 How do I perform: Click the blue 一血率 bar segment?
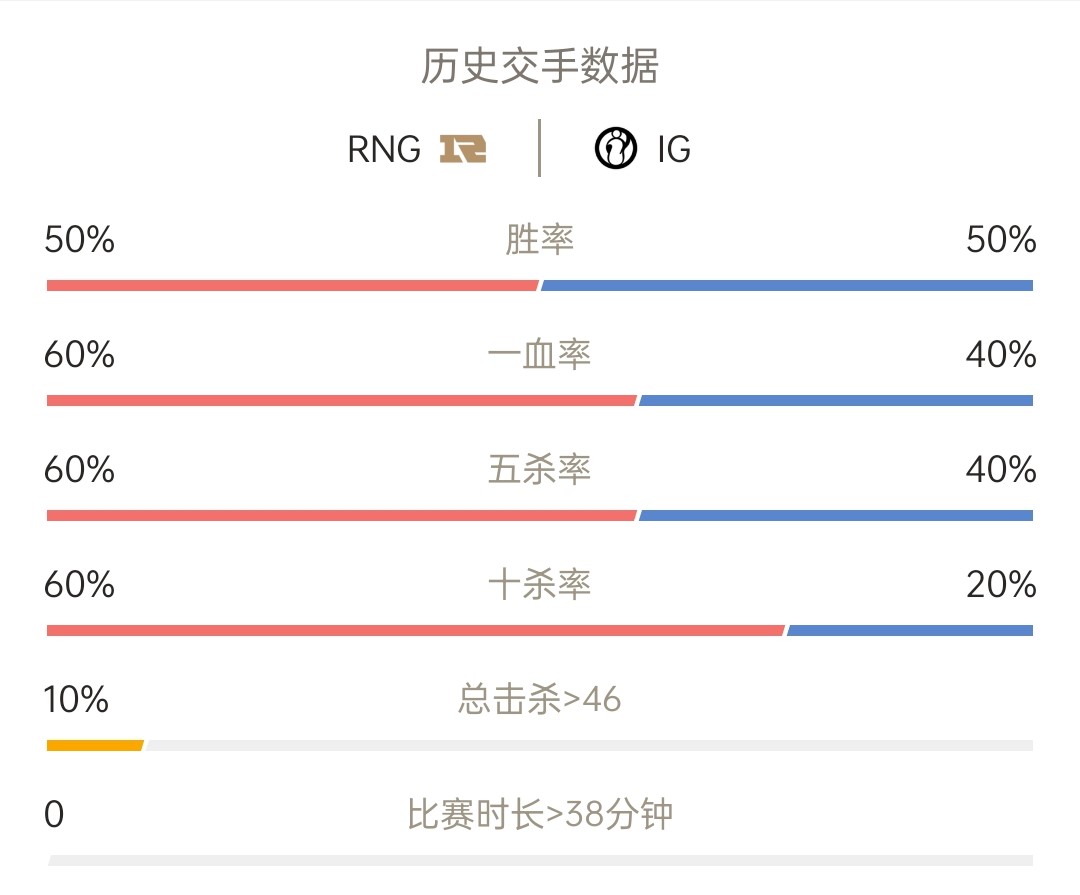[x=835, y=400]
